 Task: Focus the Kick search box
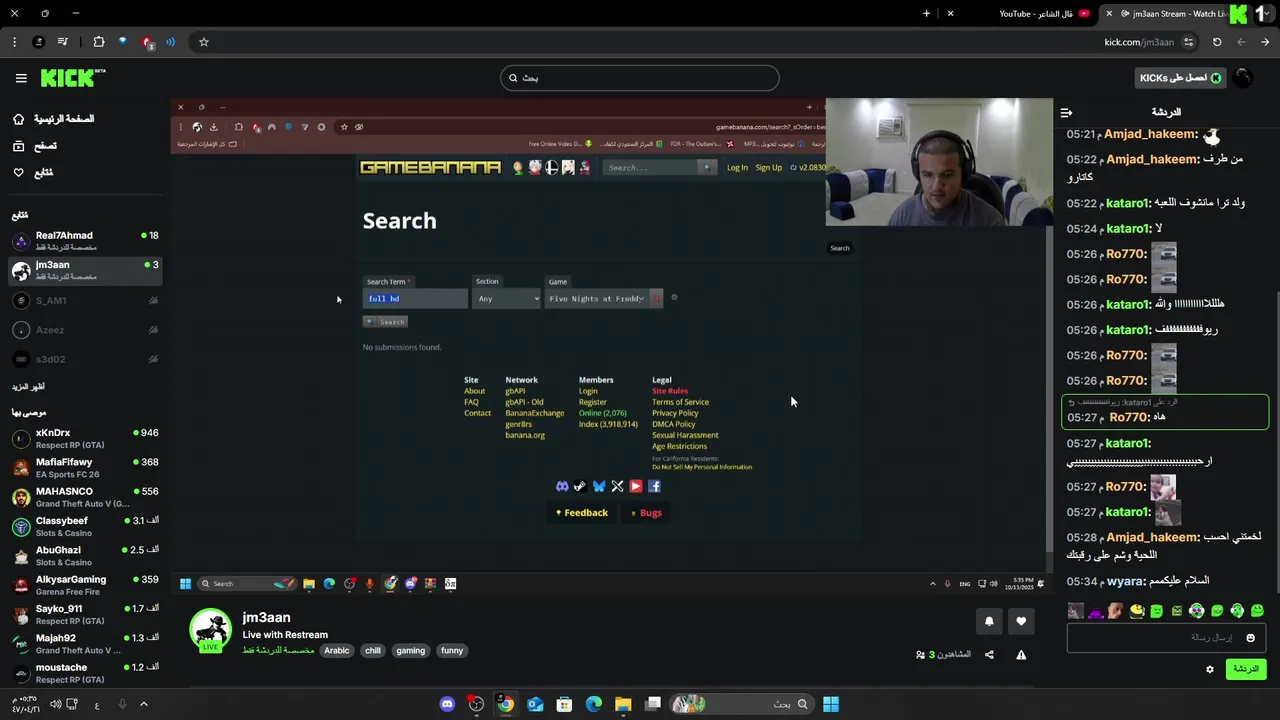pos(640,78)
